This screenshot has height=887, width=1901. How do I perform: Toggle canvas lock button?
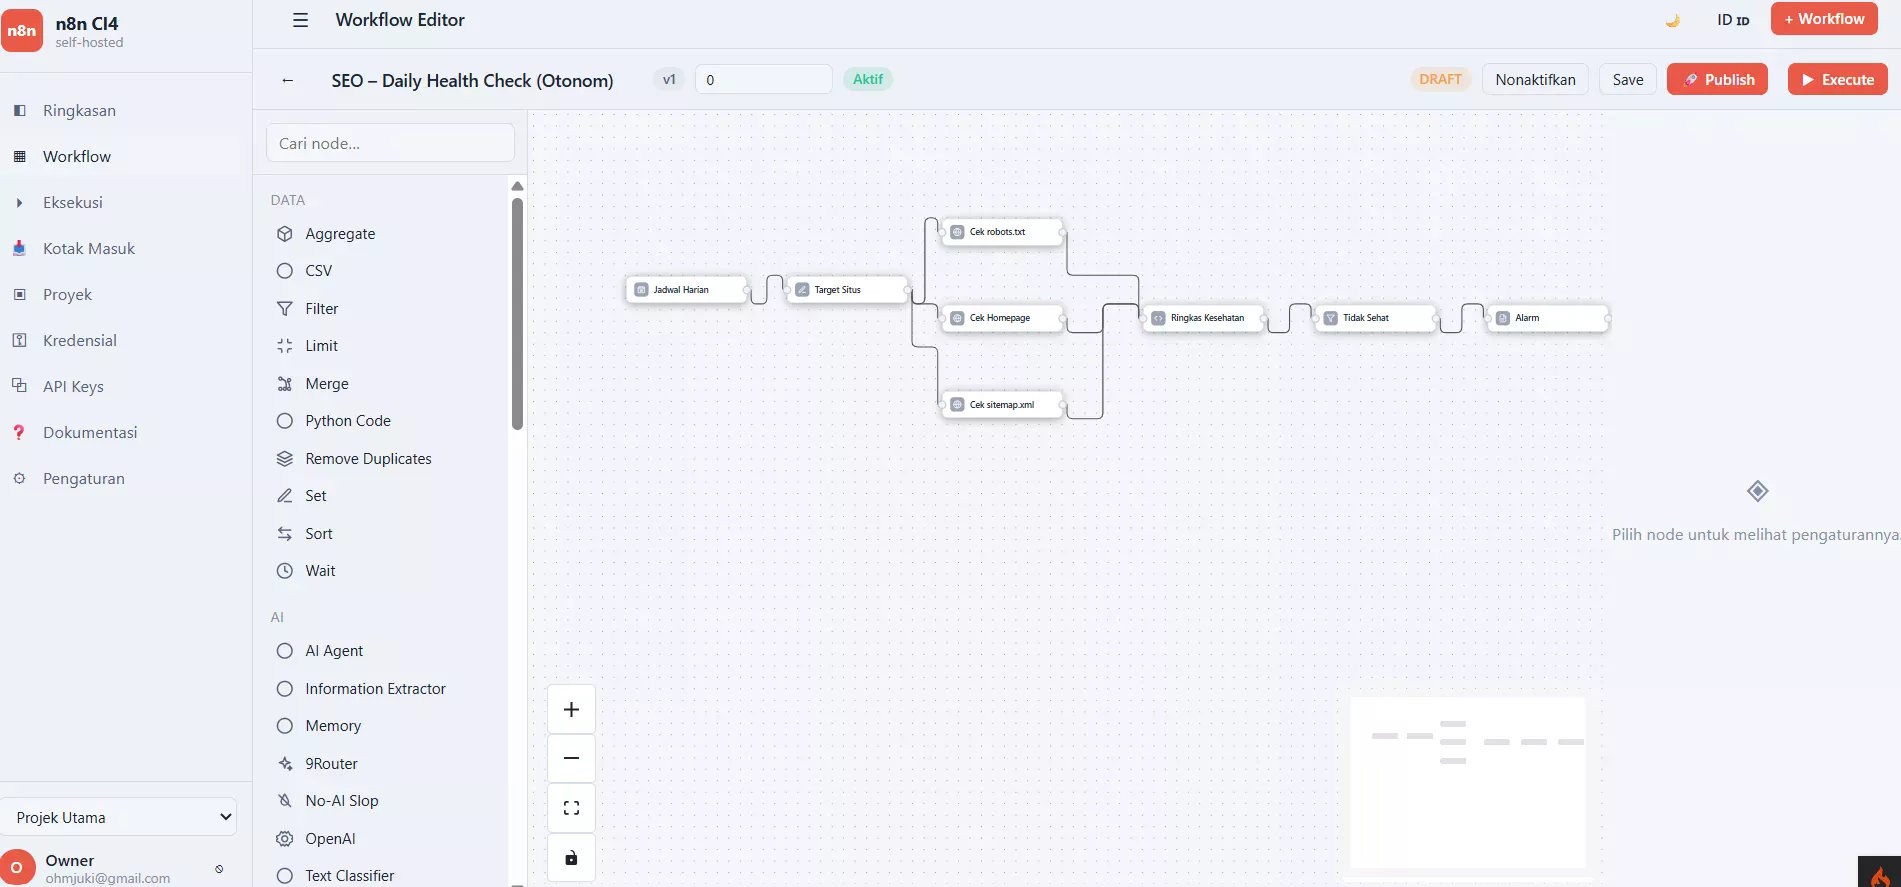point(571,858)
